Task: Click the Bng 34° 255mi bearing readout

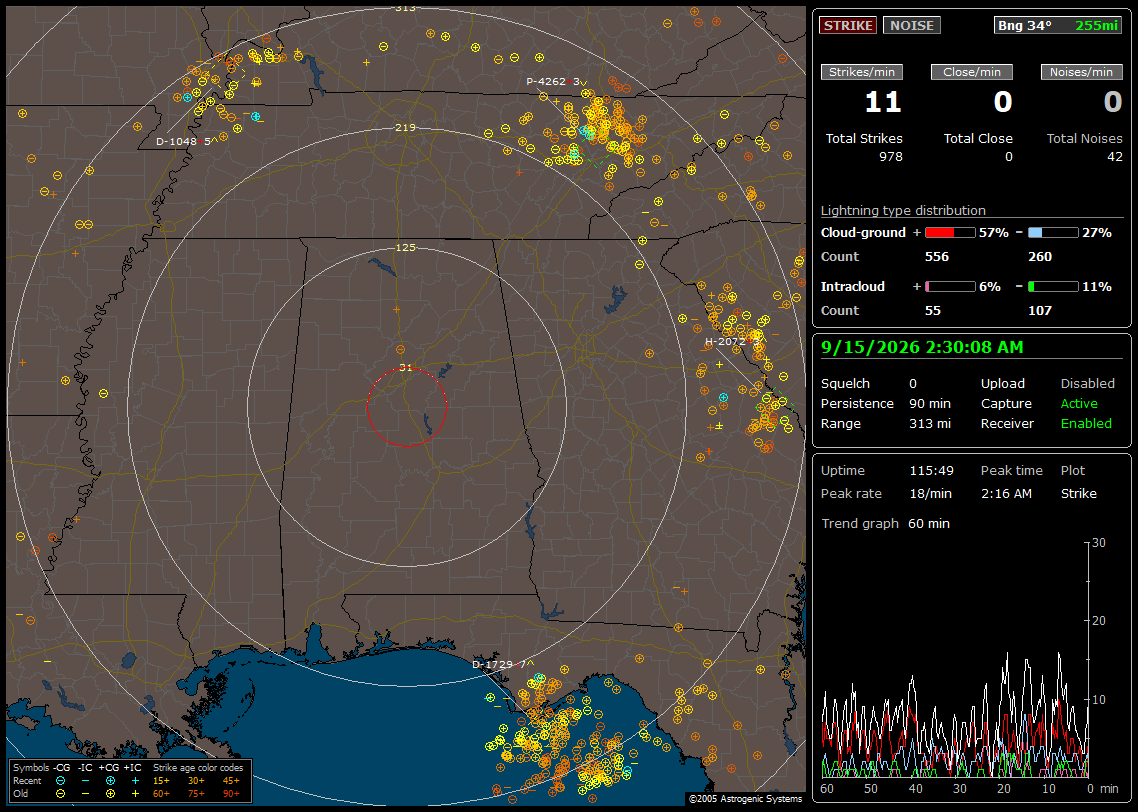Action: click(1057, 25)
